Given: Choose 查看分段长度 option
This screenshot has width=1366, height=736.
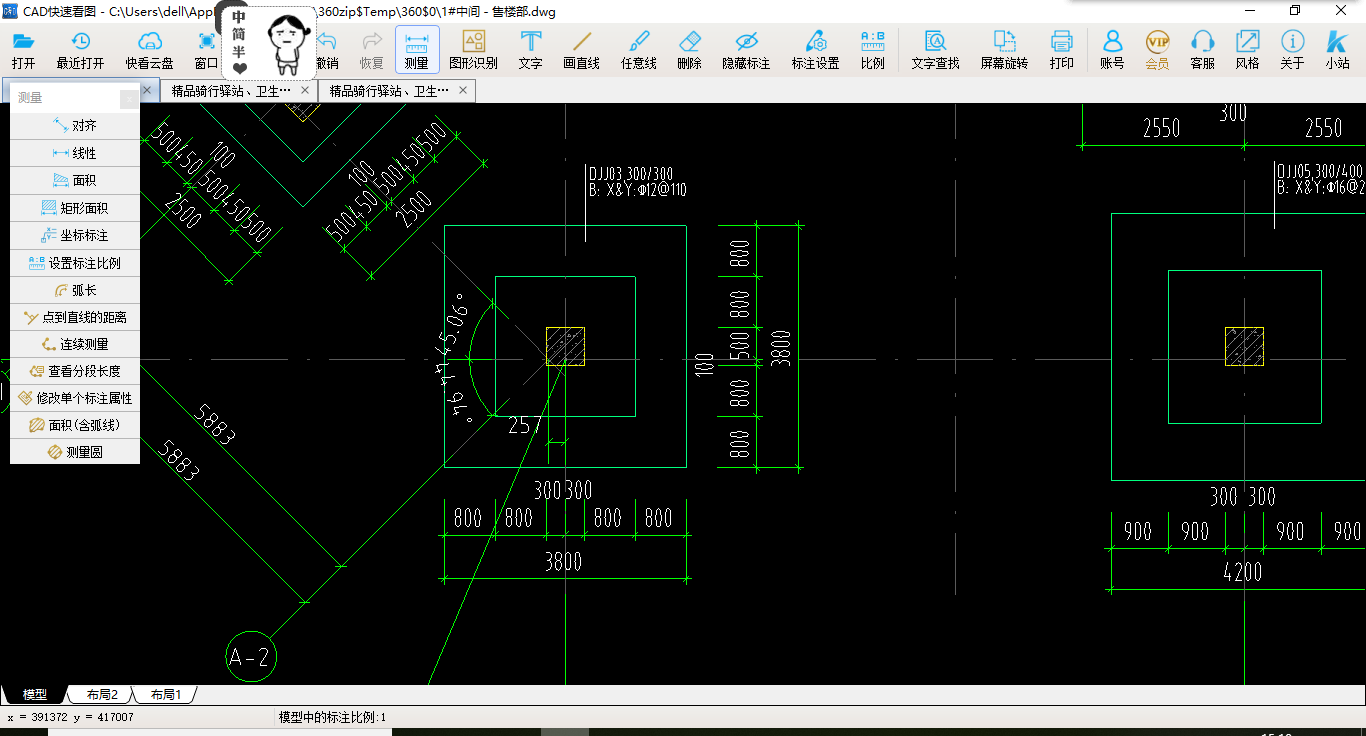Looking at the screenshot, I should coord(75,371).
